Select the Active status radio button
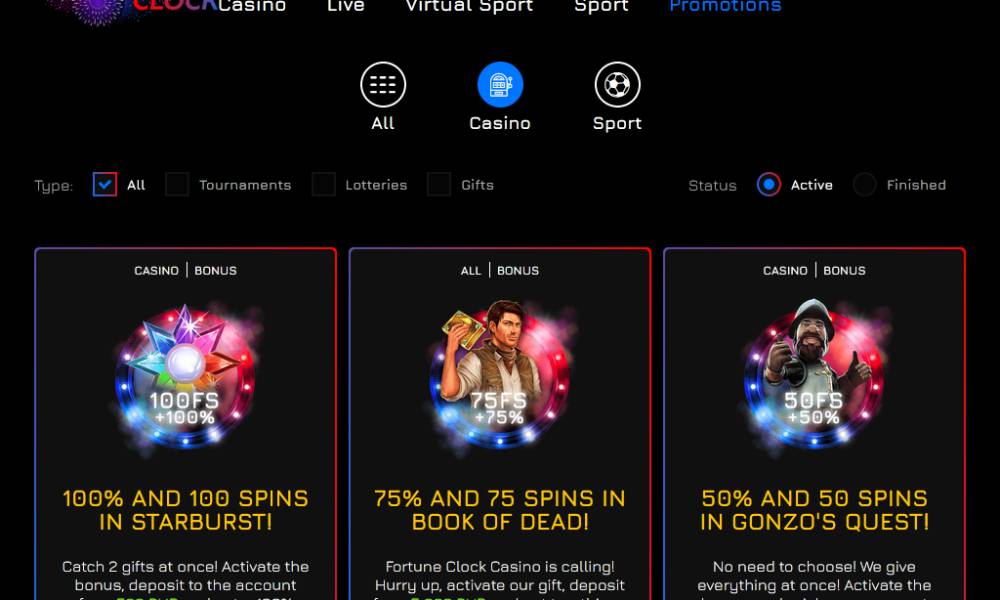Image resolution: width=1000 pixels, height=600 pixels. 768,184
